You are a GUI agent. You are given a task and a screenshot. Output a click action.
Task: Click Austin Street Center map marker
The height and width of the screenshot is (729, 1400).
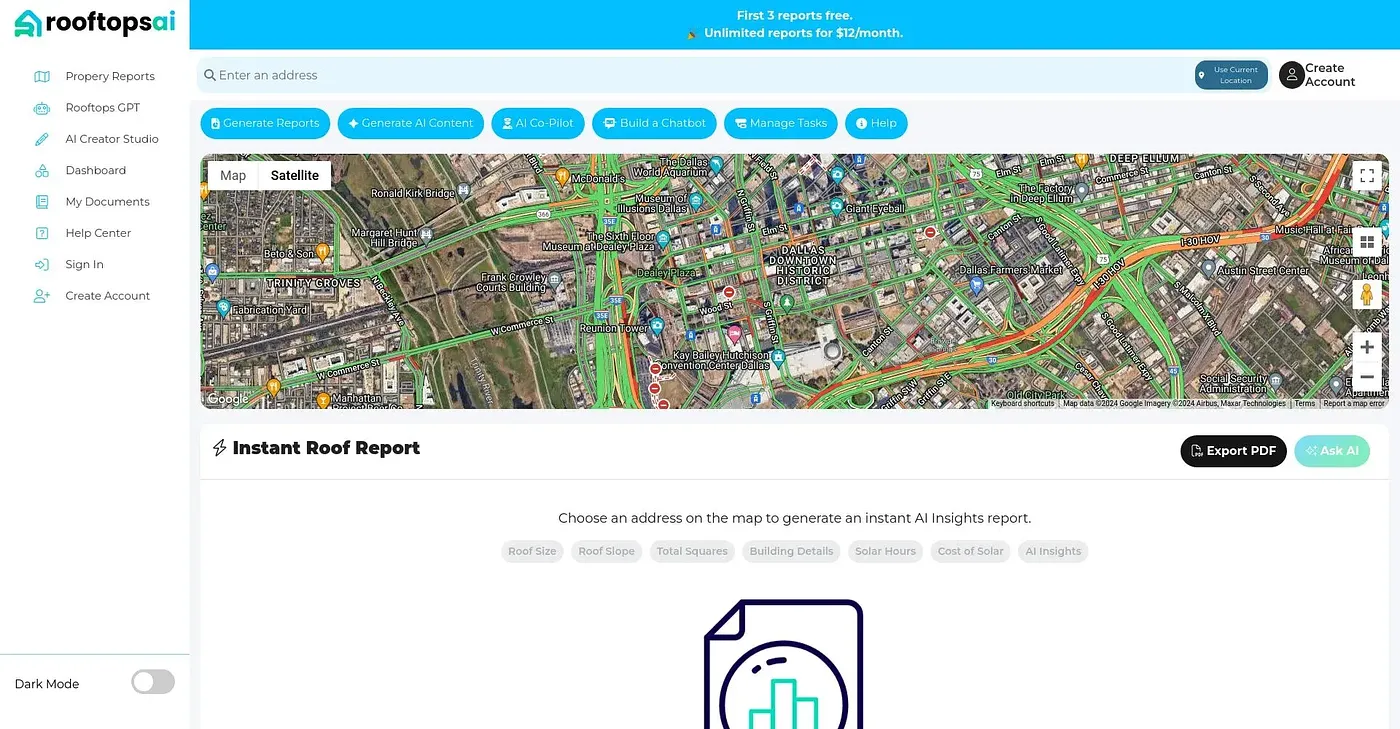pos(1208,268)
